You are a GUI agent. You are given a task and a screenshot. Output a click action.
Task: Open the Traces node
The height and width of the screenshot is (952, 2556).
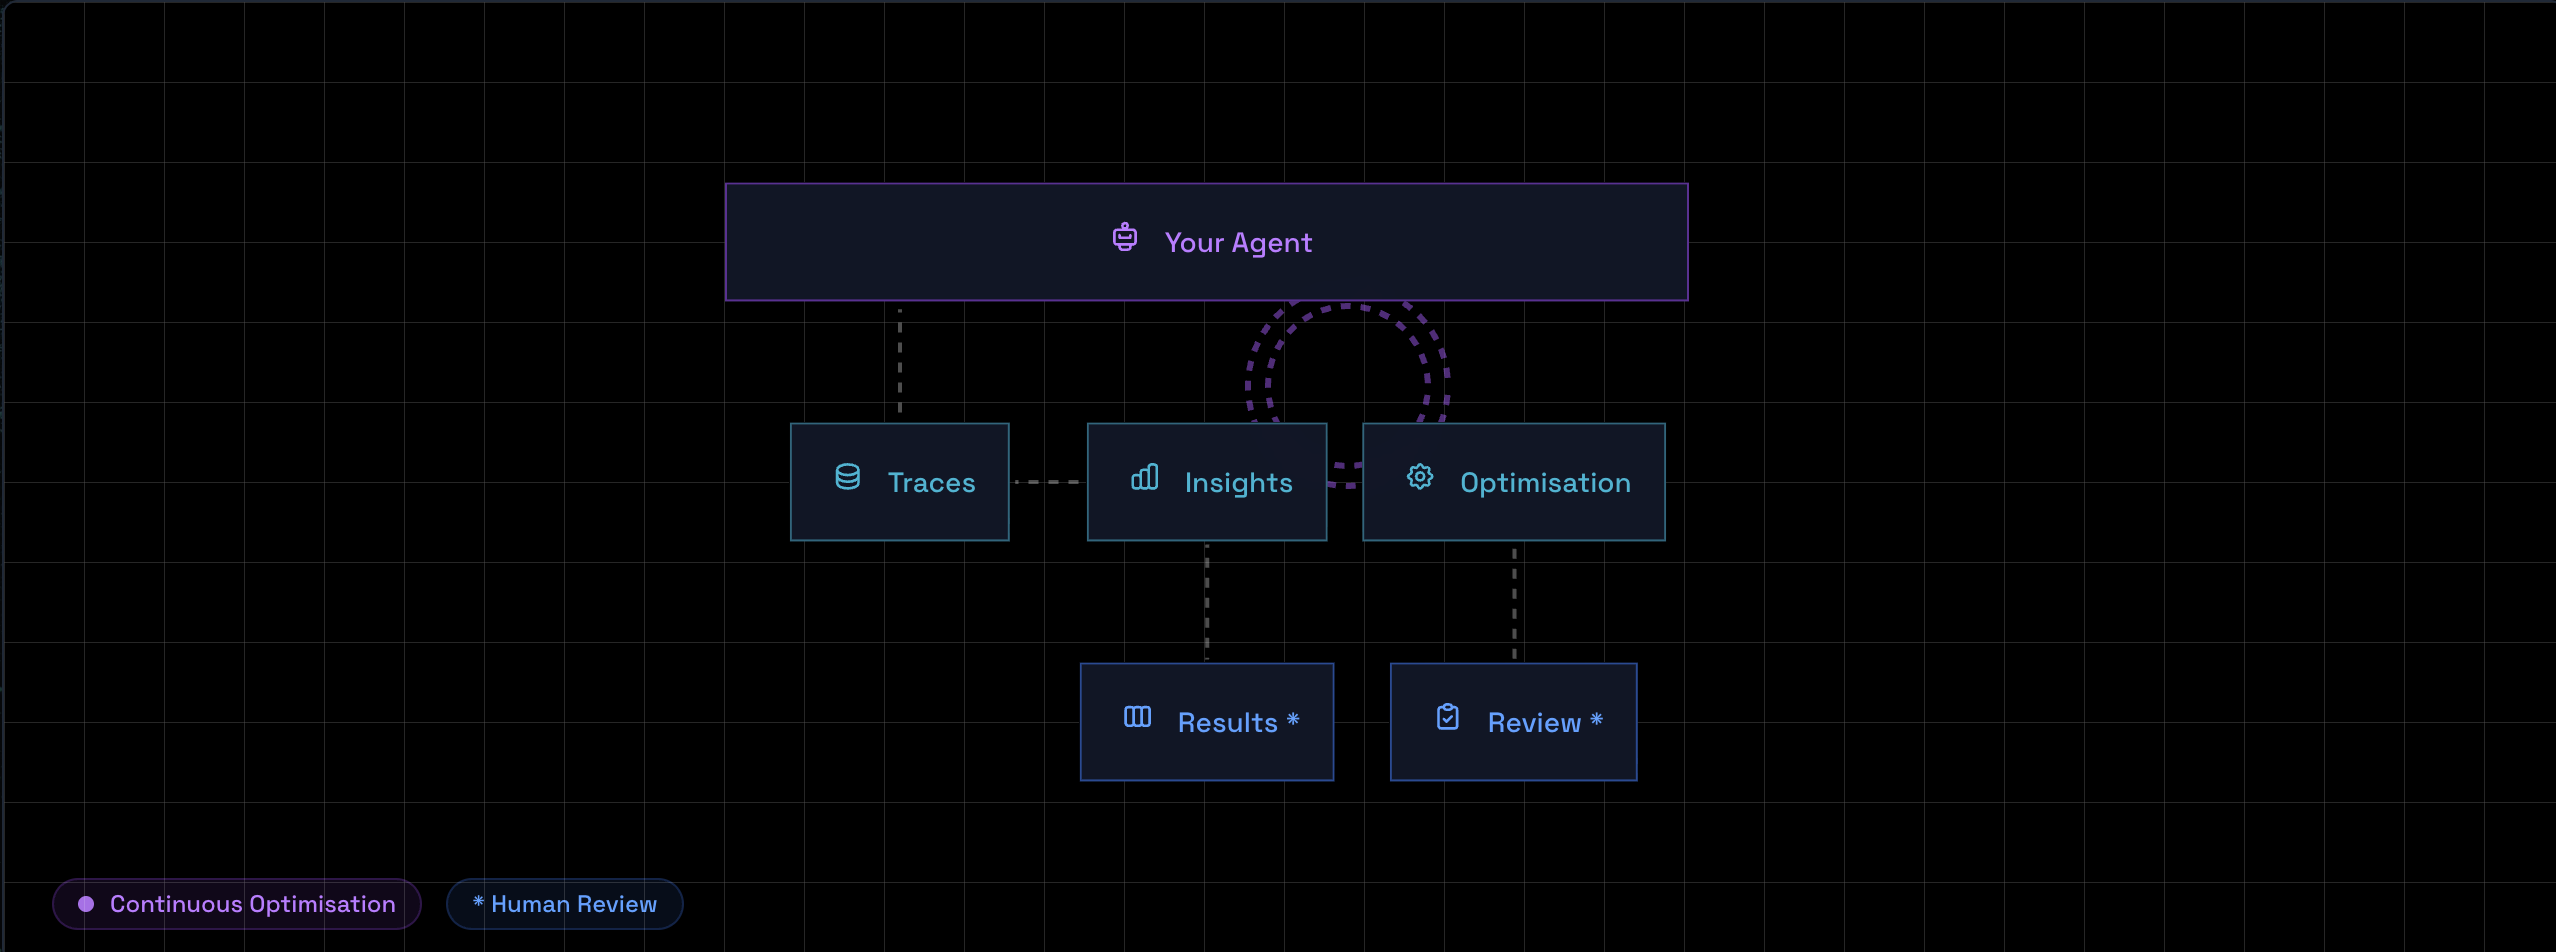[899, 482]
